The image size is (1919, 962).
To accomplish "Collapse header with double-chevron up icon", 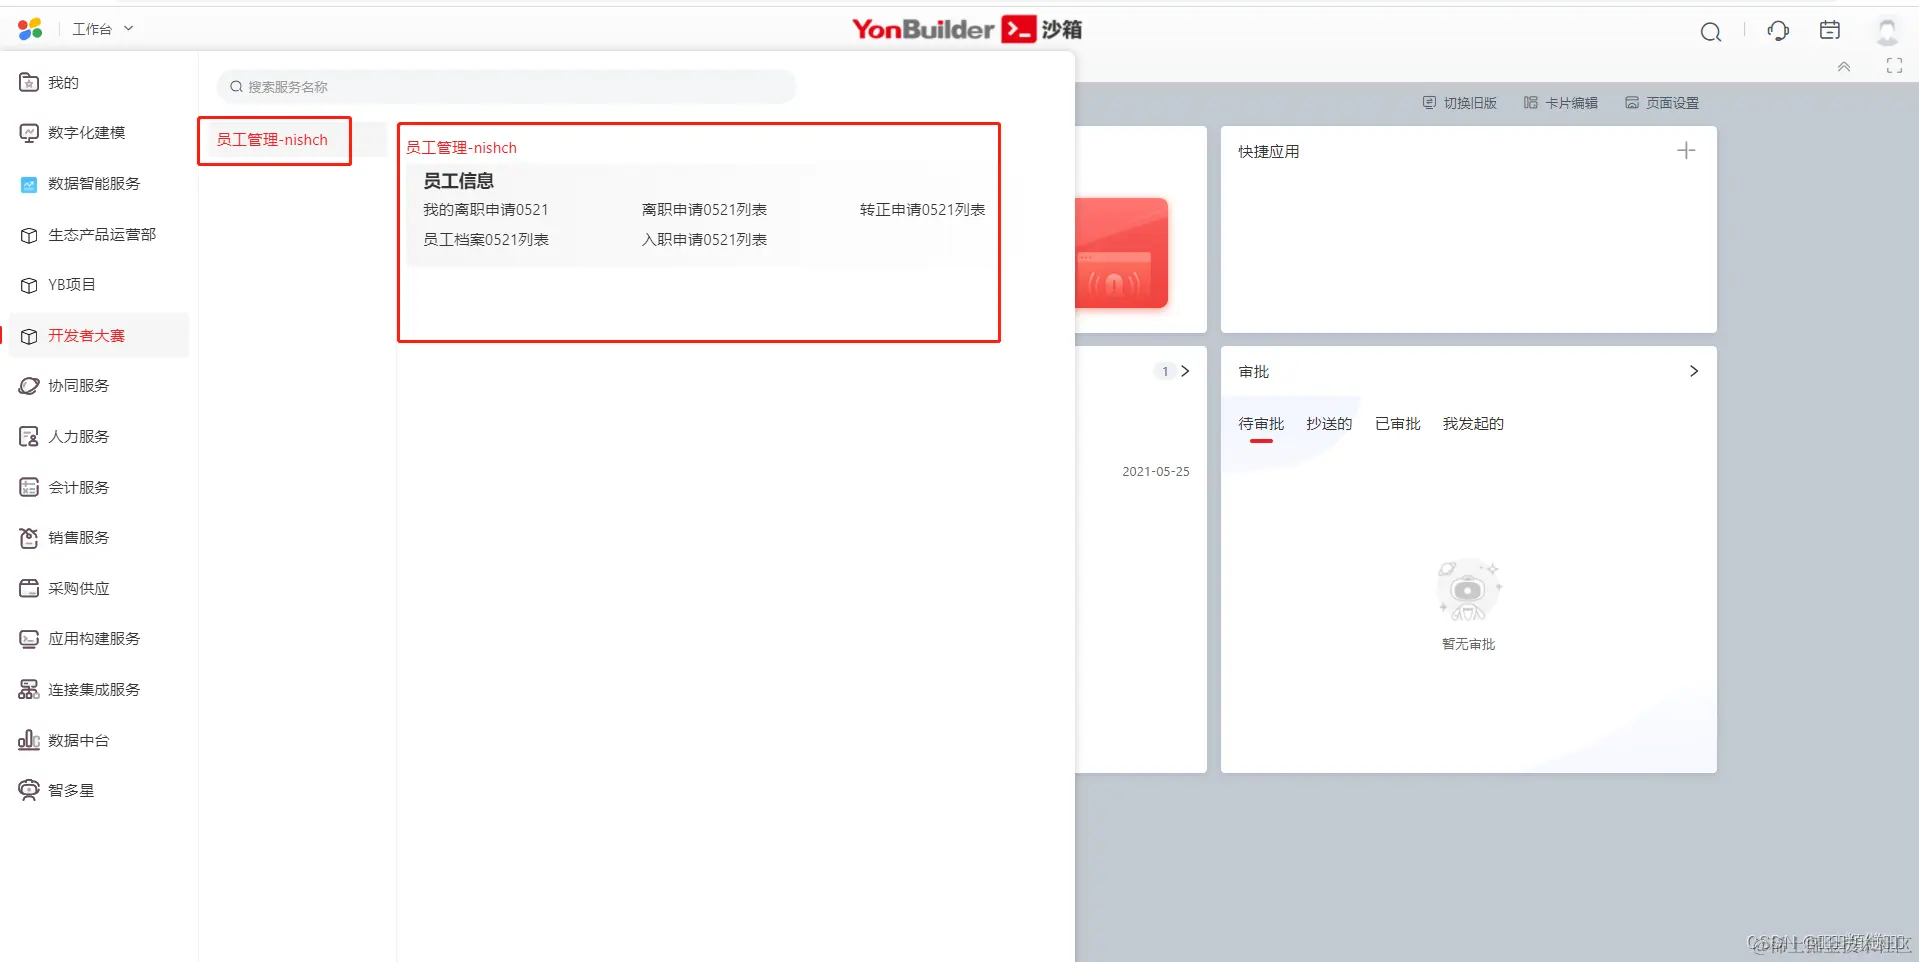I will [1844, 66].
